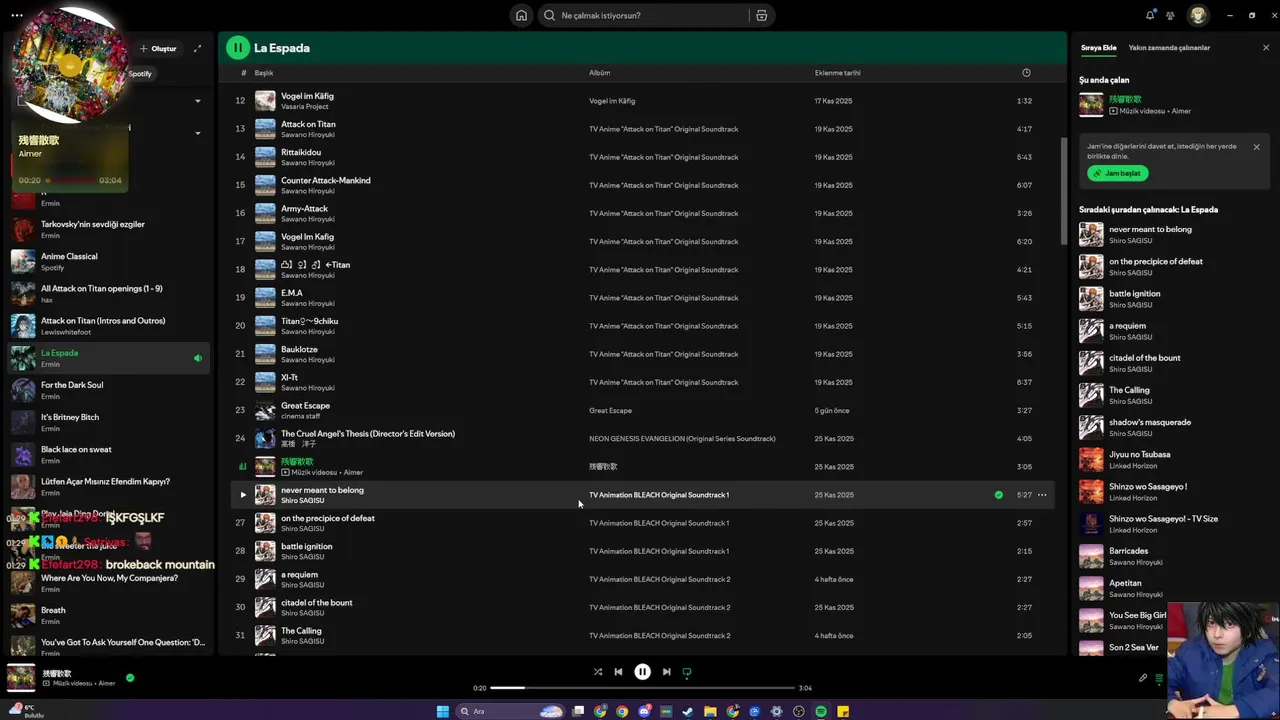Click the duration clock column icon
This screenshot has height=720, width=1280.
(x=1026, y=73)
